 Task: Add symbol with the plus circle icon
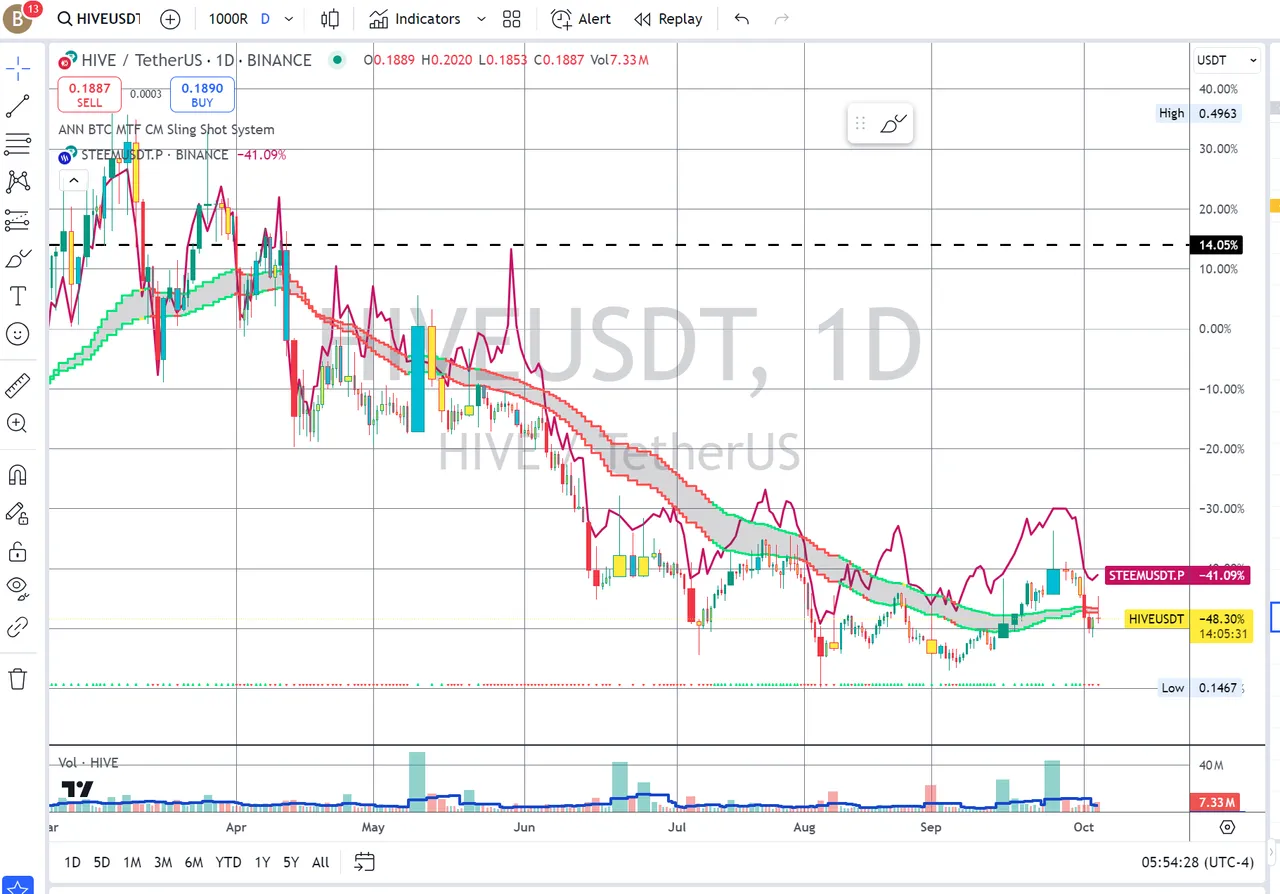tap(171, 19)
